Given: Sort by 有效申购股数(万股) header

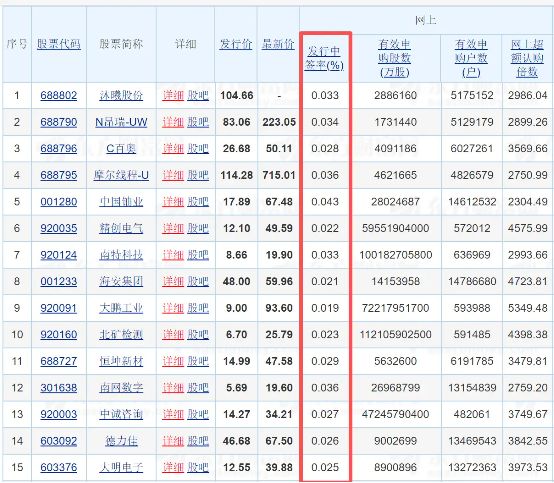Looking at the screenshot, I should (395, 58).
